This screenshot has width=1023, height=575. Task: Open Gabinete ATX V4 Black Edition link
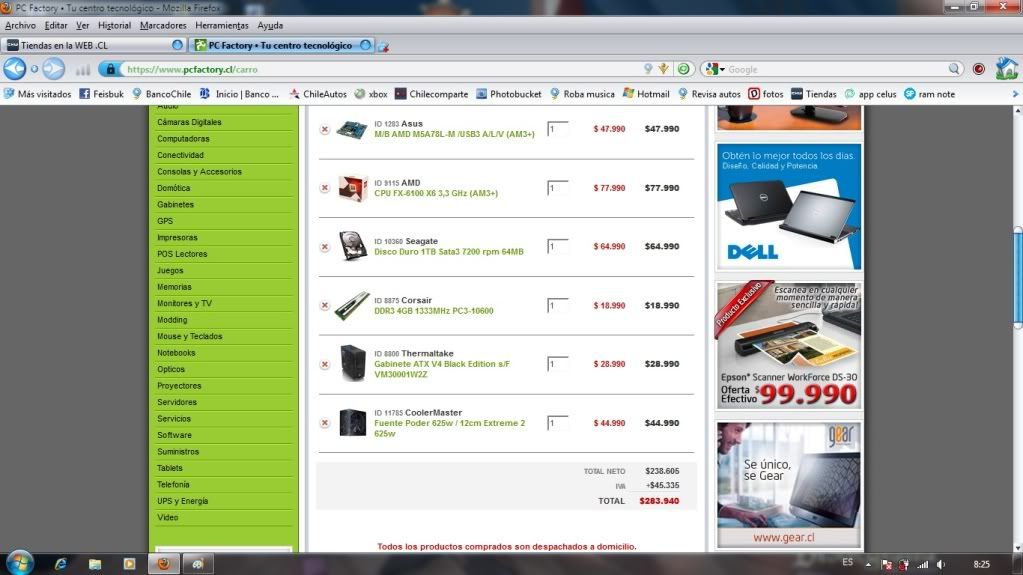[442, 369]
